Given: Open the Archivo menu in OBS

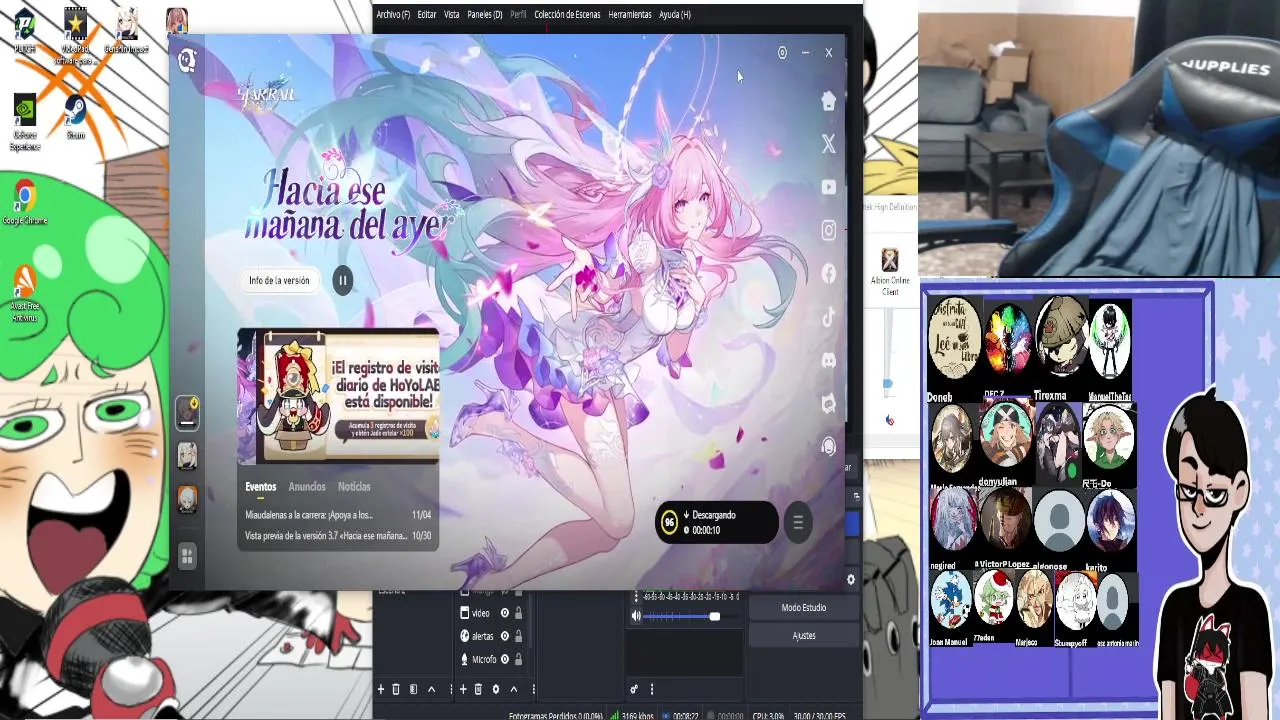Looking at the screenshot, I should tap(393, 14).
